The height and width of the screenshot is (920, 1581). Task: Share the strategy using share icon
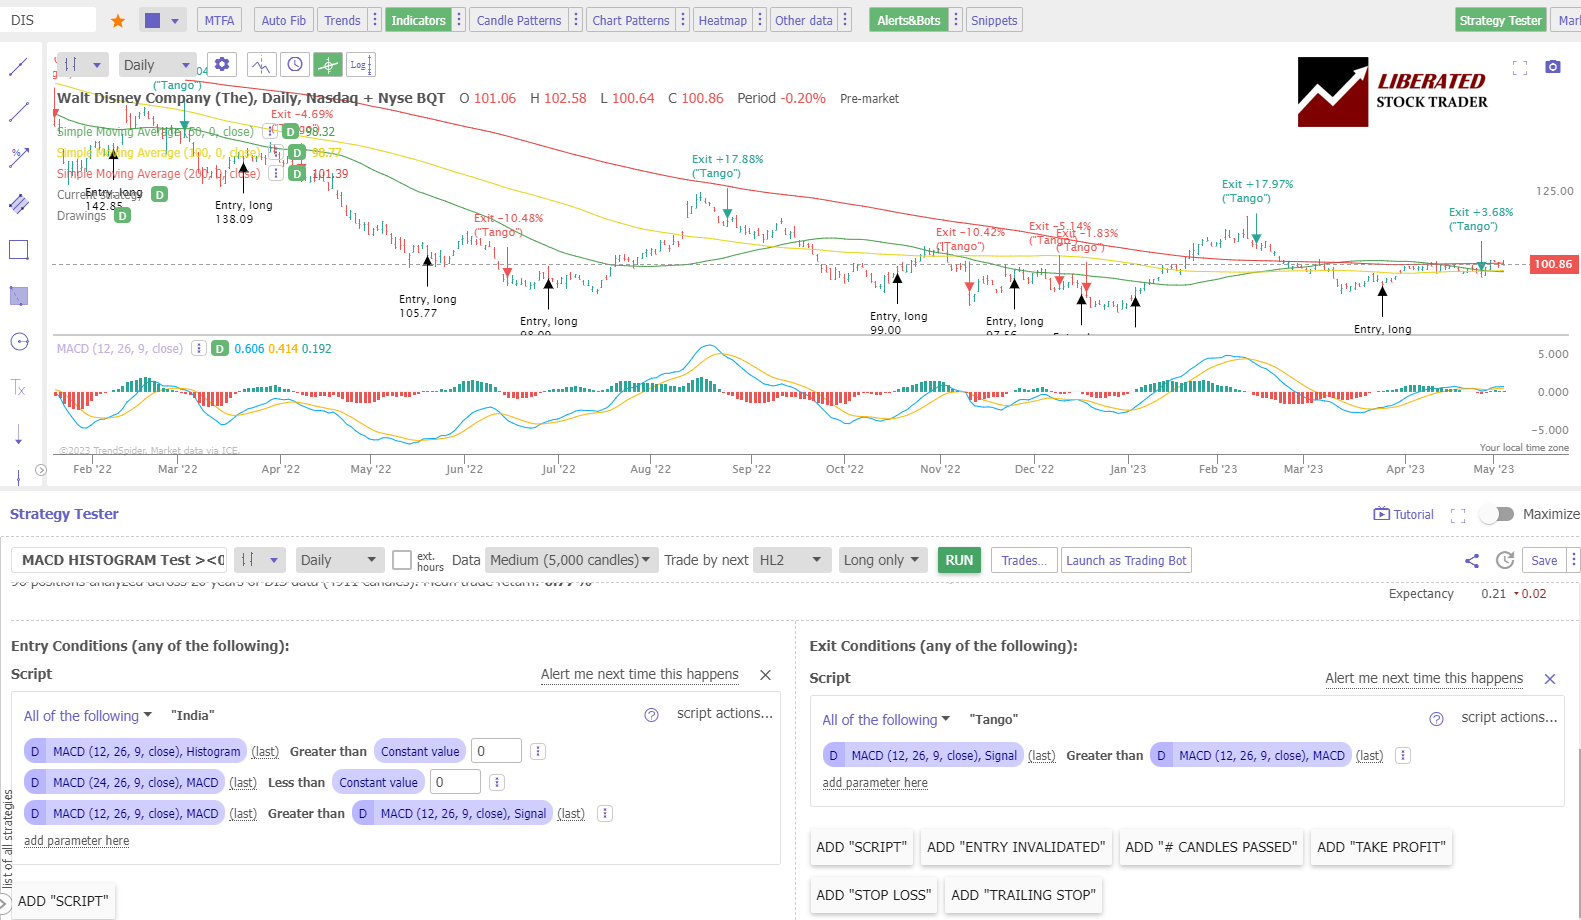click(x=1472, y=560)
